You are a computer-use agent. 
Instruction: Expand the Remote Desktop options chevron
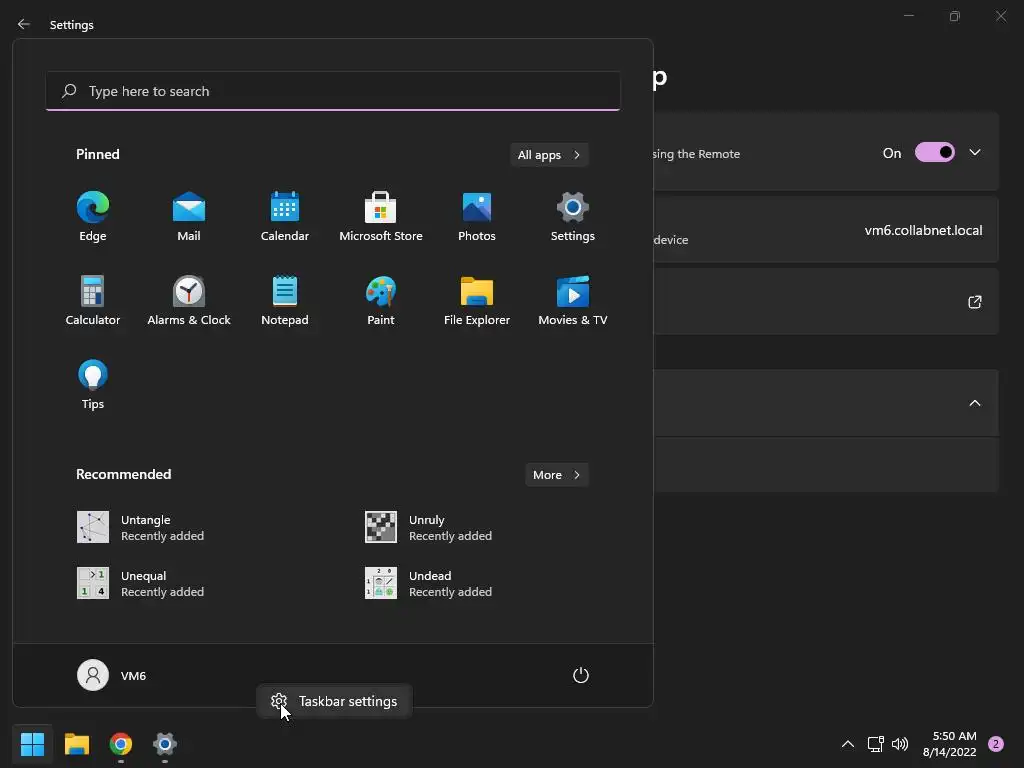974,152
